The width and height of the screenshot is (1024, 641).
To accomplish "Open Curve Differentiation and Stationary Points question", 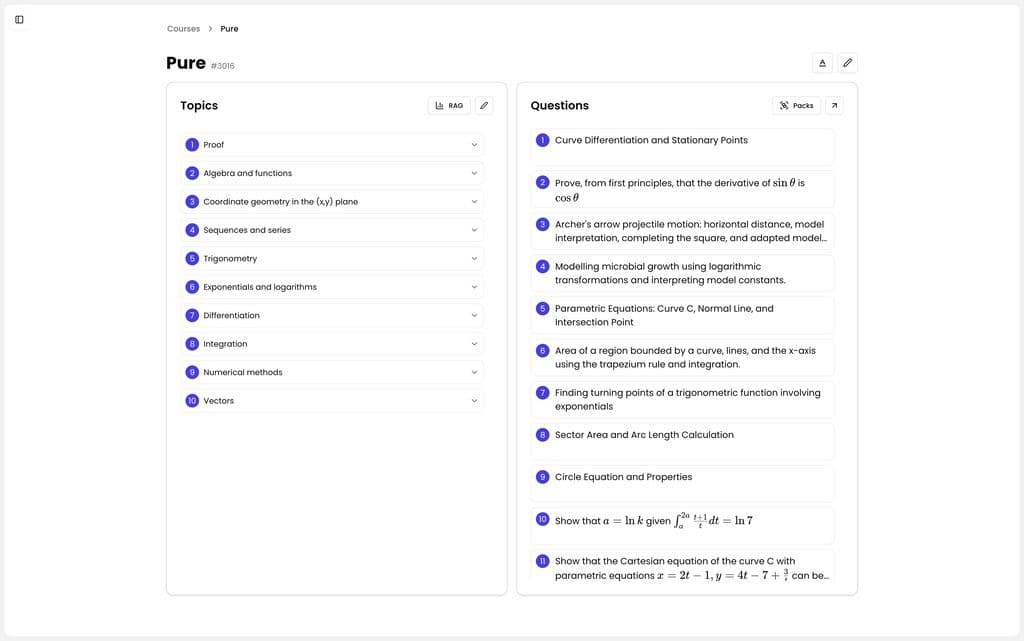I will tap(651, 140).
